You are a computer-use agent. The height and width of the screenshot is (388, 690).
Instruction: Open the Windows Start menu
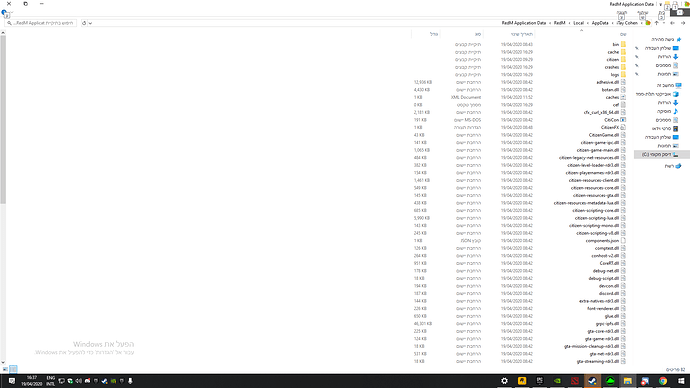[681, 381]
